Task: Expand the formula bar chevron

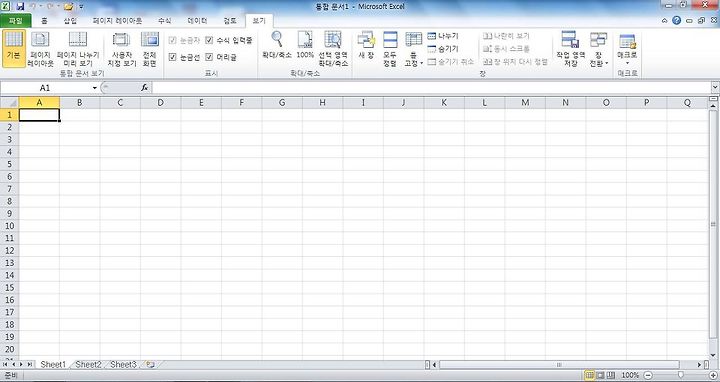Action: tap(714, 87)
